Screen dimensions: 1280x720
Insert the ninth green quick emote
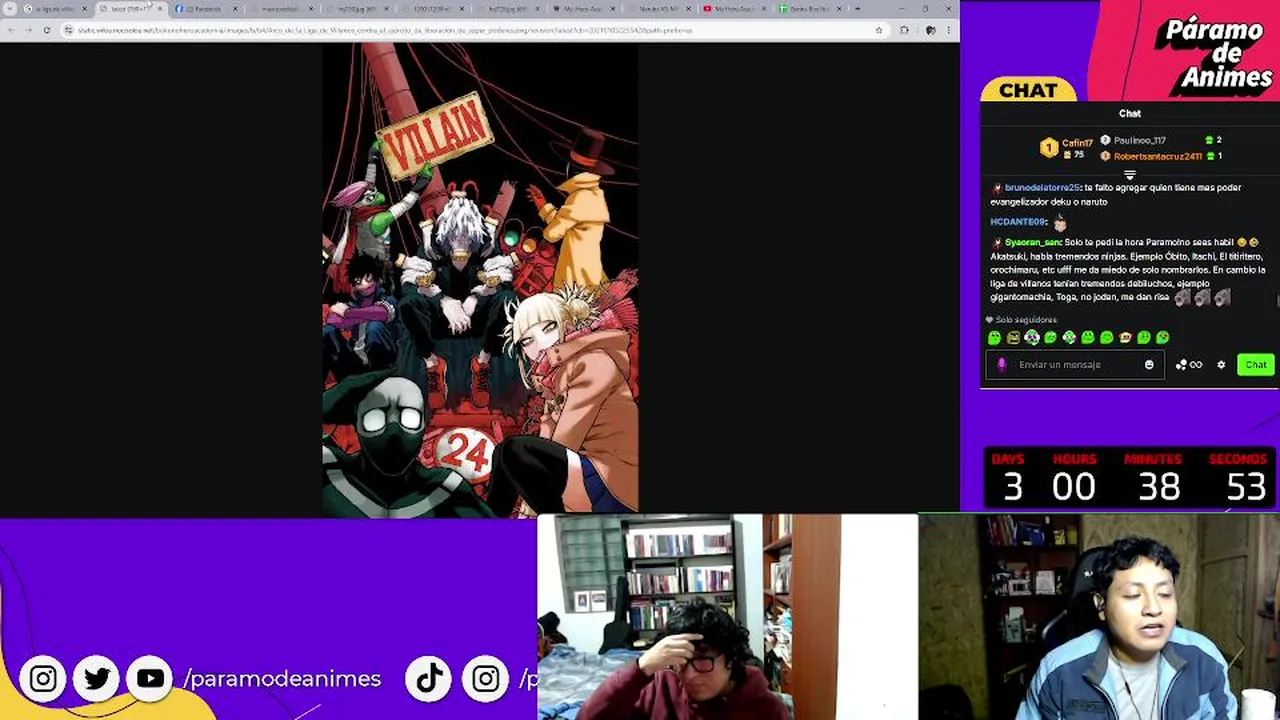click(1144, 338)
